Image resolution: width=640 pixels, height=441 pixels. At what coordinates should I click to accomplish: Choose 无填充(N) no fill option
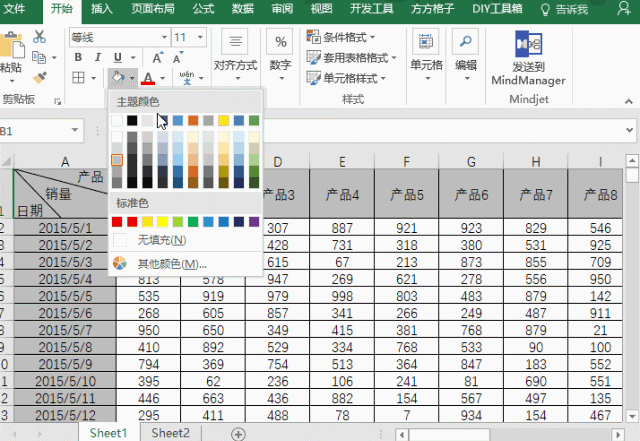186,240
